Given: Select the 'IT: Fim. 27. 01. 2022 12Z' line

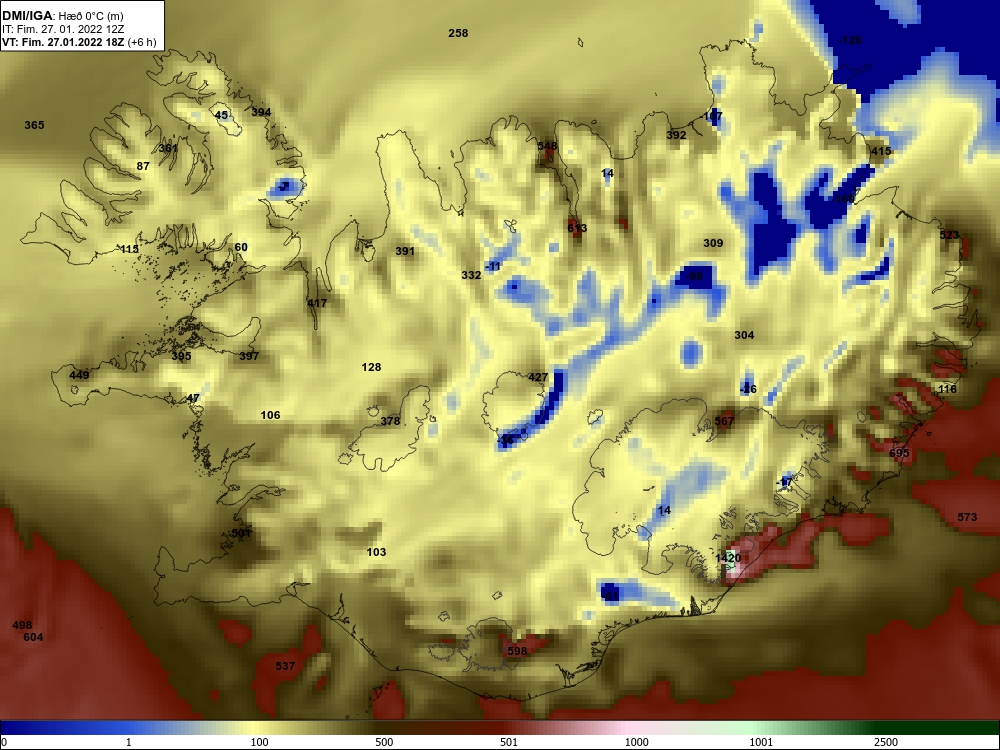Looking at the screenshot, I should coord(63,29).
